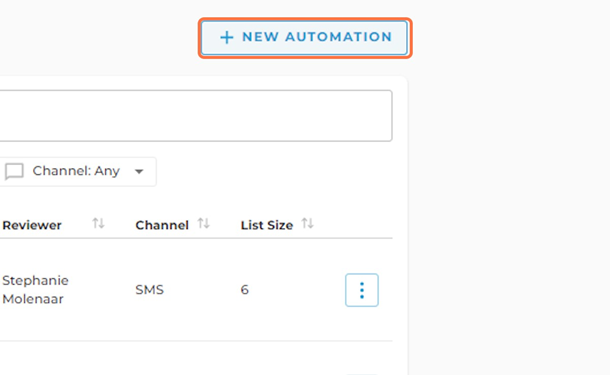Click the list size value 6
The width and height of the screenshot is (610, 375).
[x=244, y=290]
